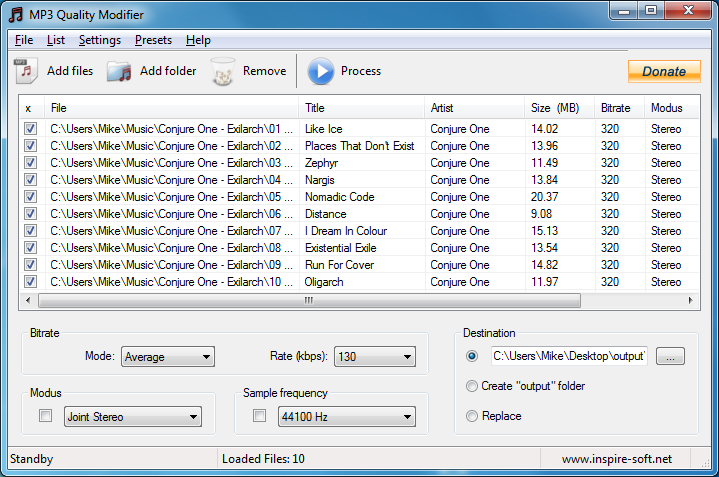Open the bitrate Mode dropdown showing Average

[x=168, y=357]
